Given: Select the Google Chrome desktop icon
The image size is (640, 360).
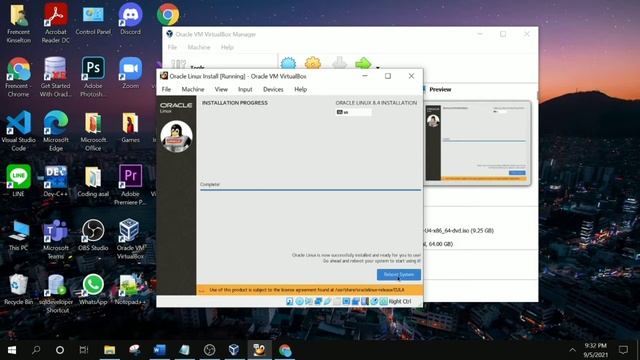Looking at the screenshot, I should pos(168,14).
